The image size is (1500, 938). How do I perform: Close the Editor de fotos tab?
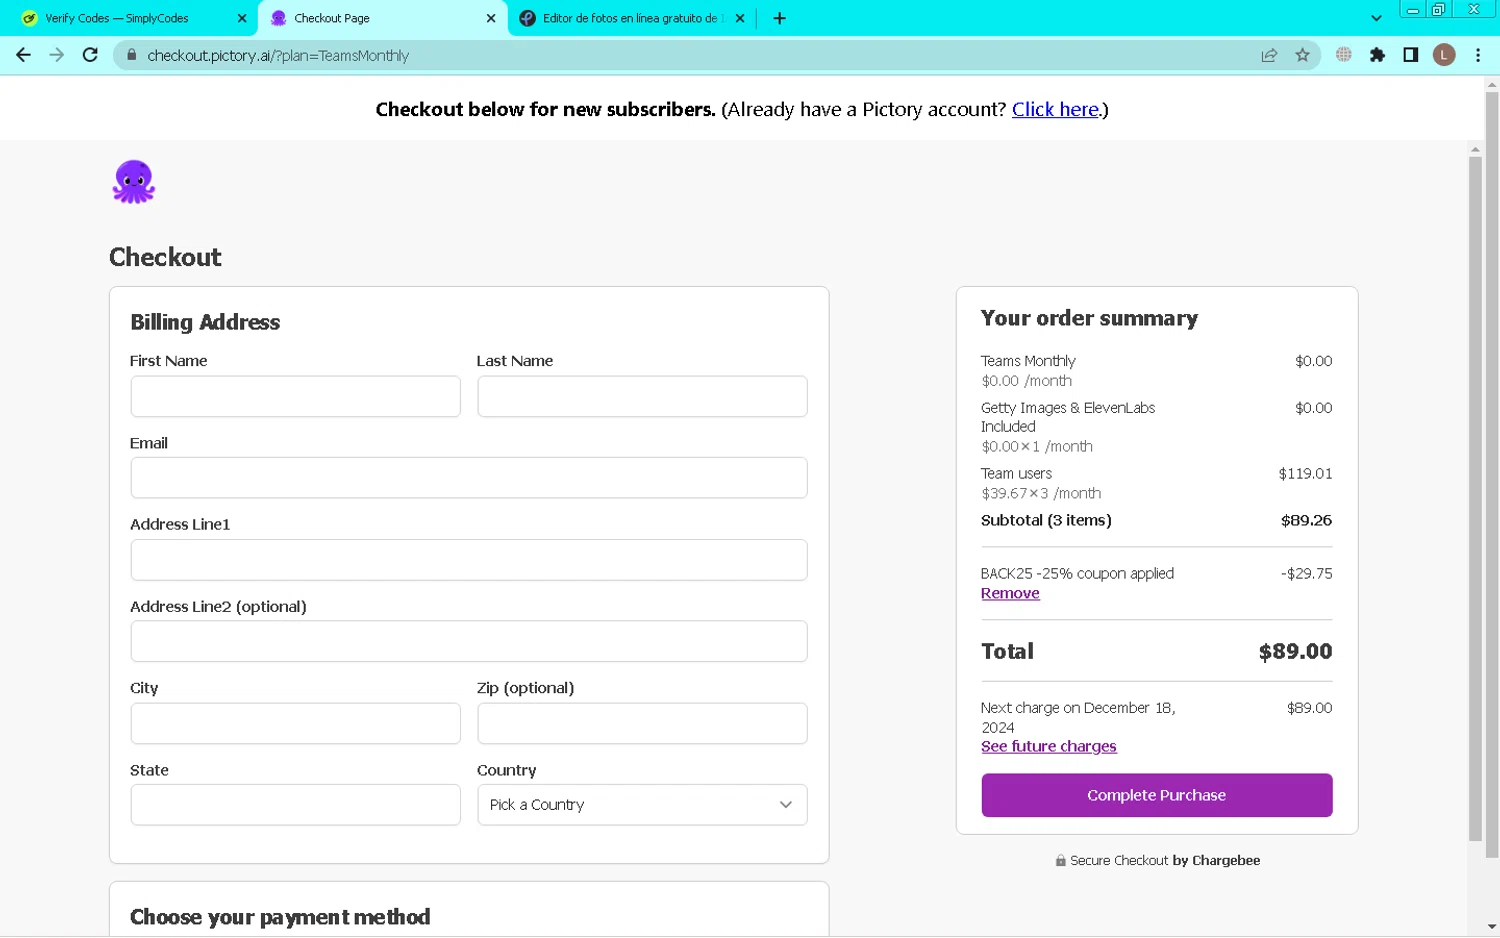tap(740, 18)
